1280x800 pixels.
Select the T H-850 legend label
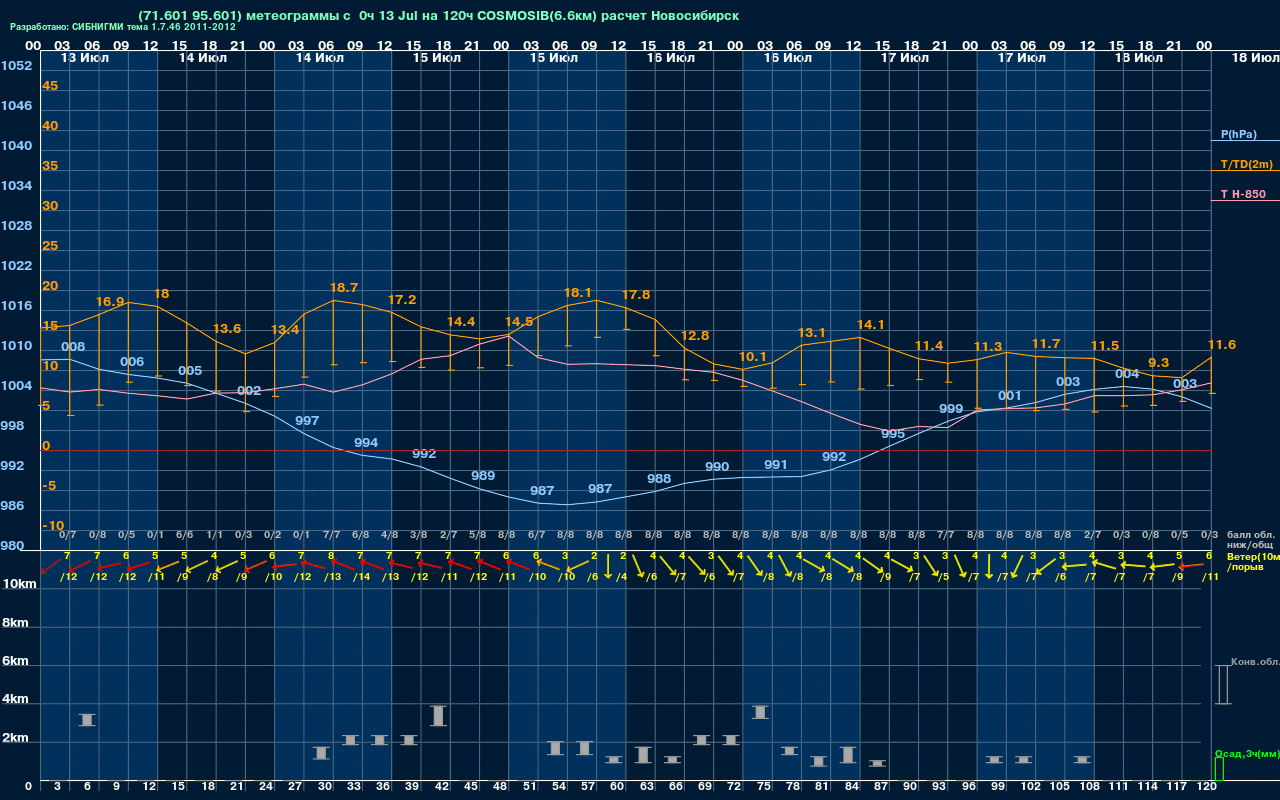pos(1243,194)
